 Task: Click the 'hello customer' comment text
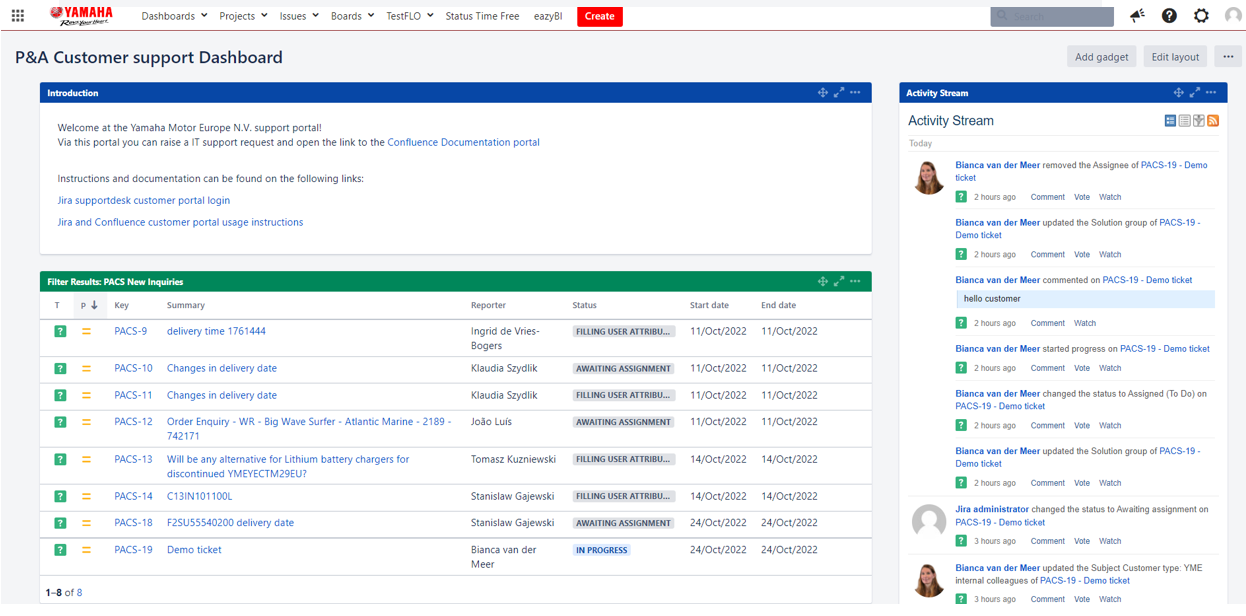coord(992,299)
